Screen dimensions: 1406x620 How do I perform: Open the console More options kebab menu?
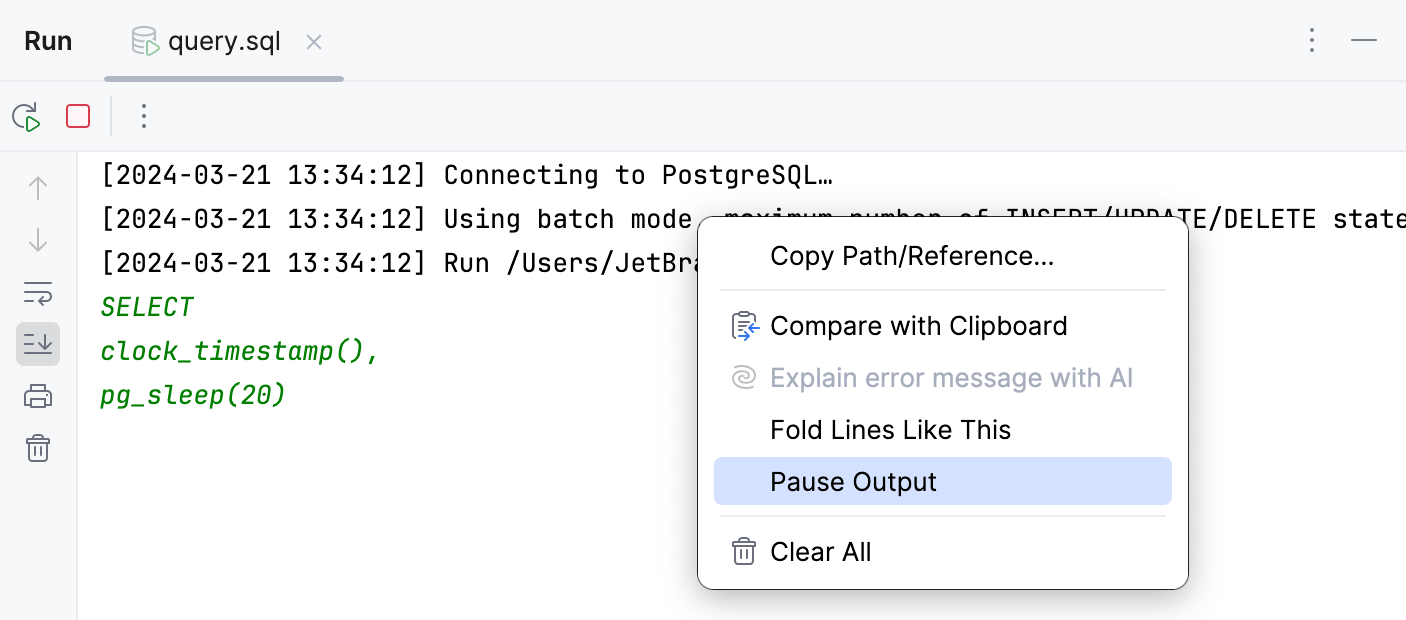pyautogui.click(x=144, y=116)
